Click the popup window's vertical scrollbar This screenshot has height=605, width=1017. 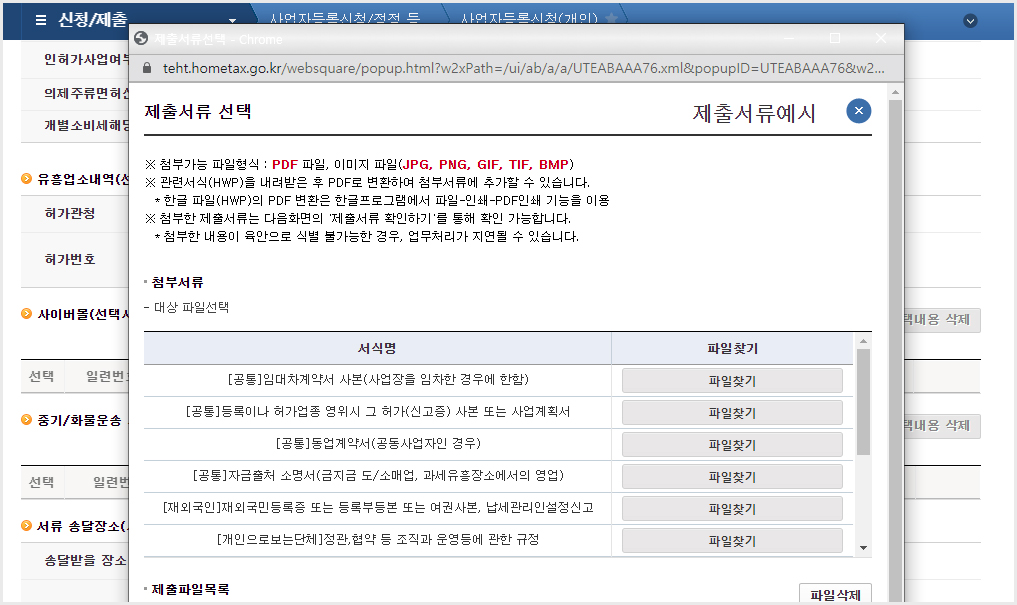895,350
